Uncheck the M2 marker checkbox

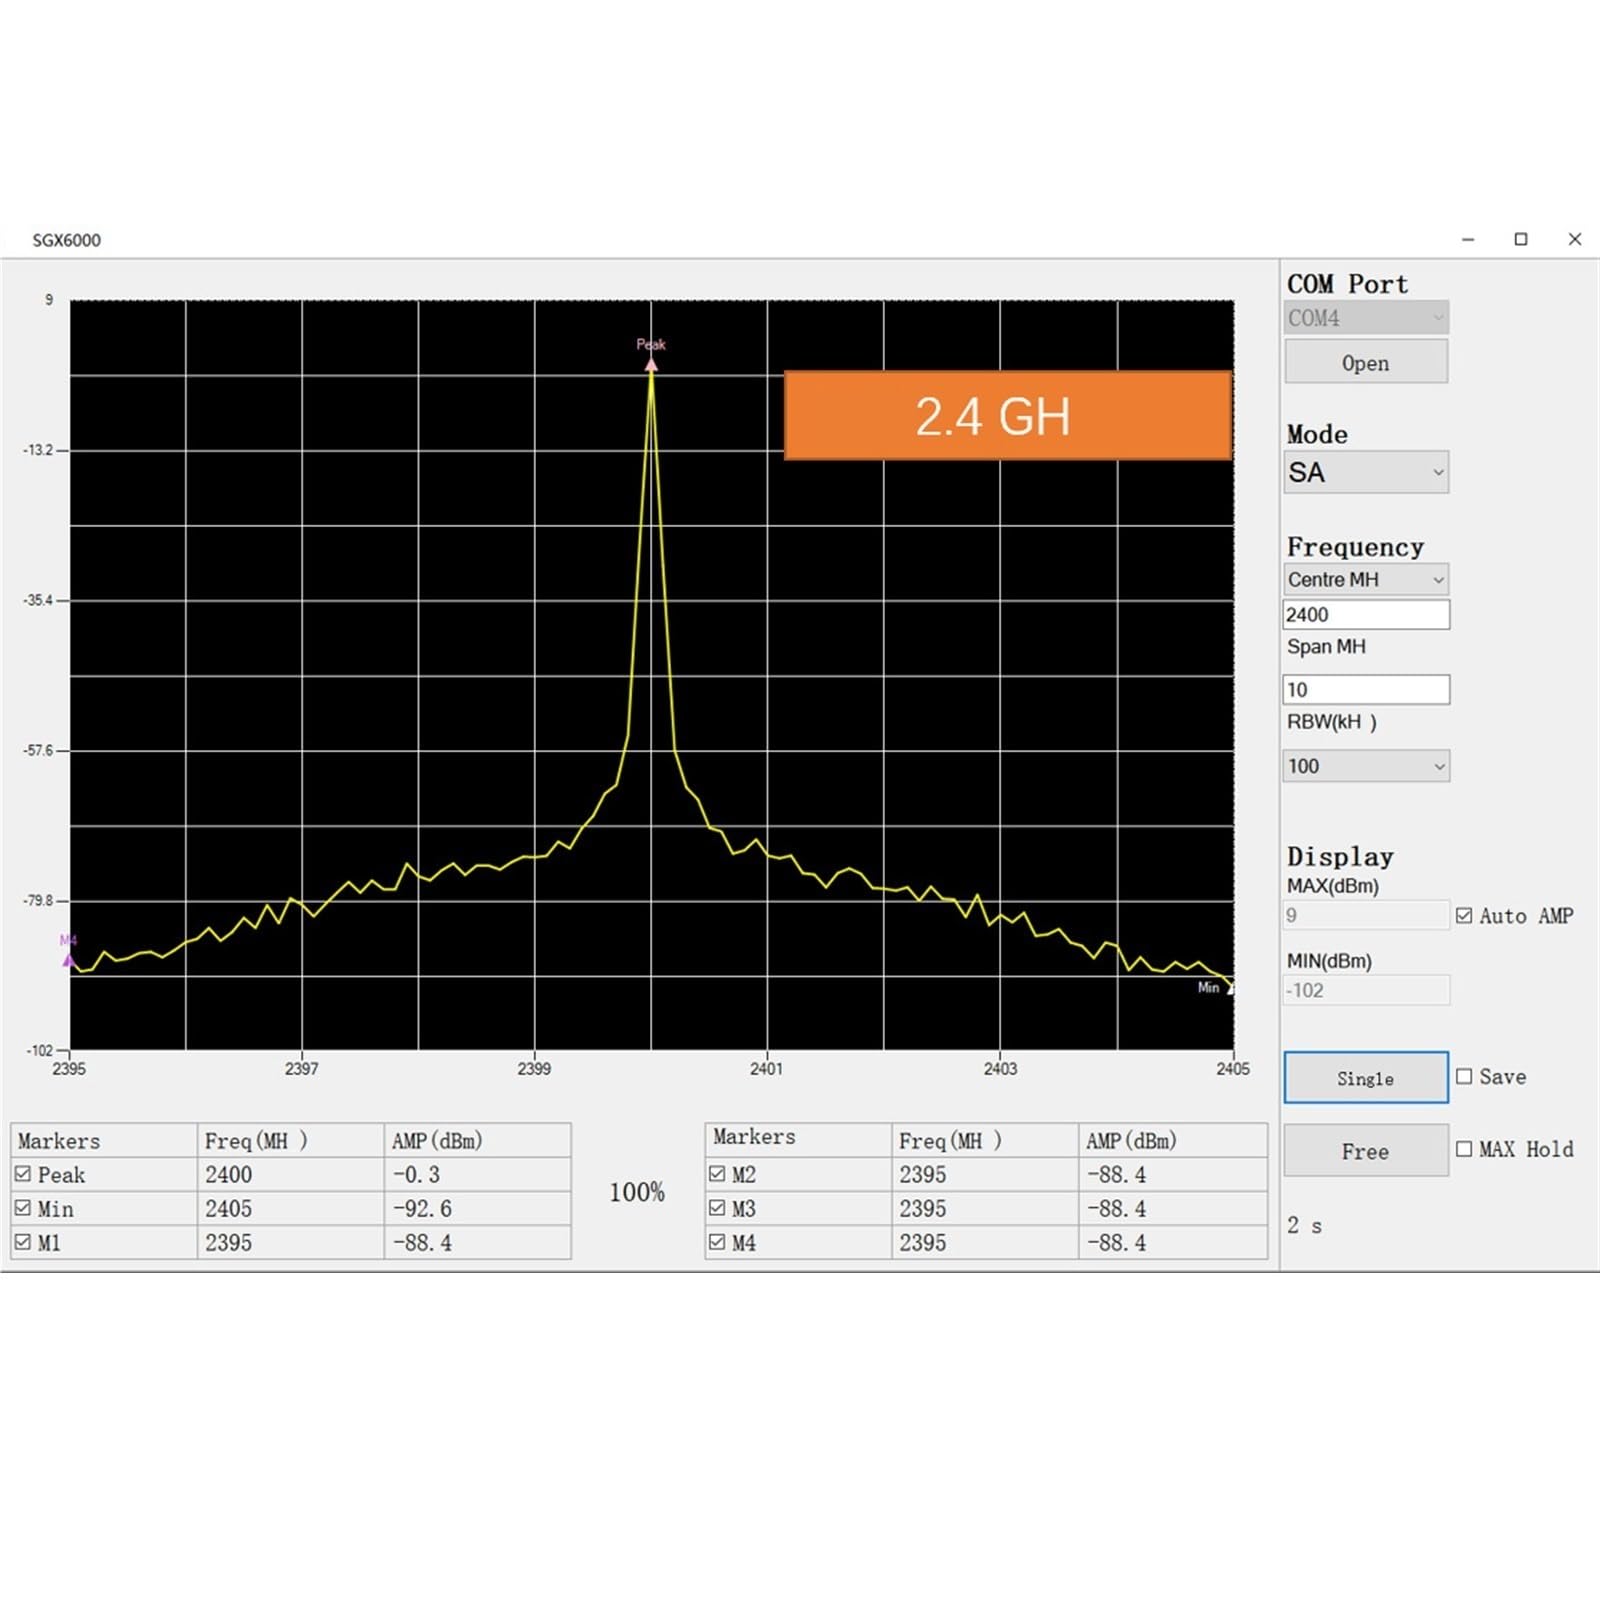(717, 1173)
